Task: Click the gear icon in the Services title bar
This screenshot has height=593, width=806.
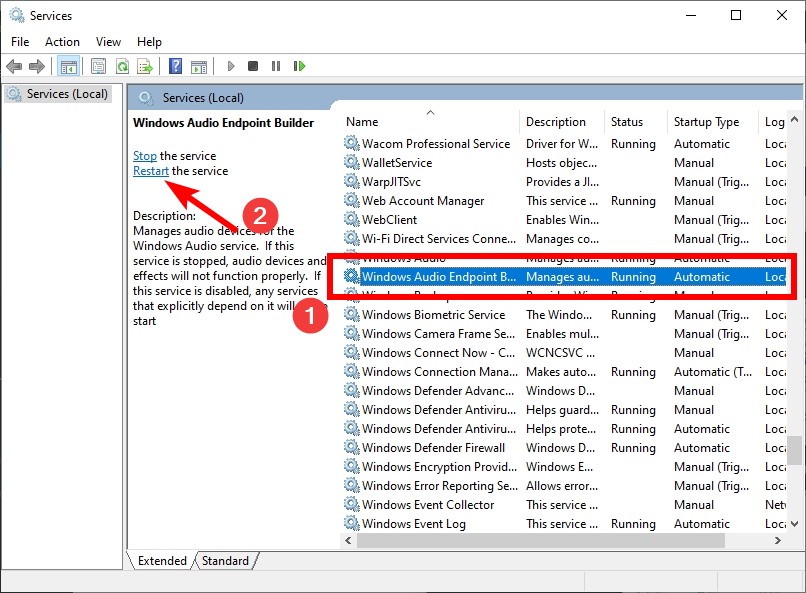Action: coord(17,15)
